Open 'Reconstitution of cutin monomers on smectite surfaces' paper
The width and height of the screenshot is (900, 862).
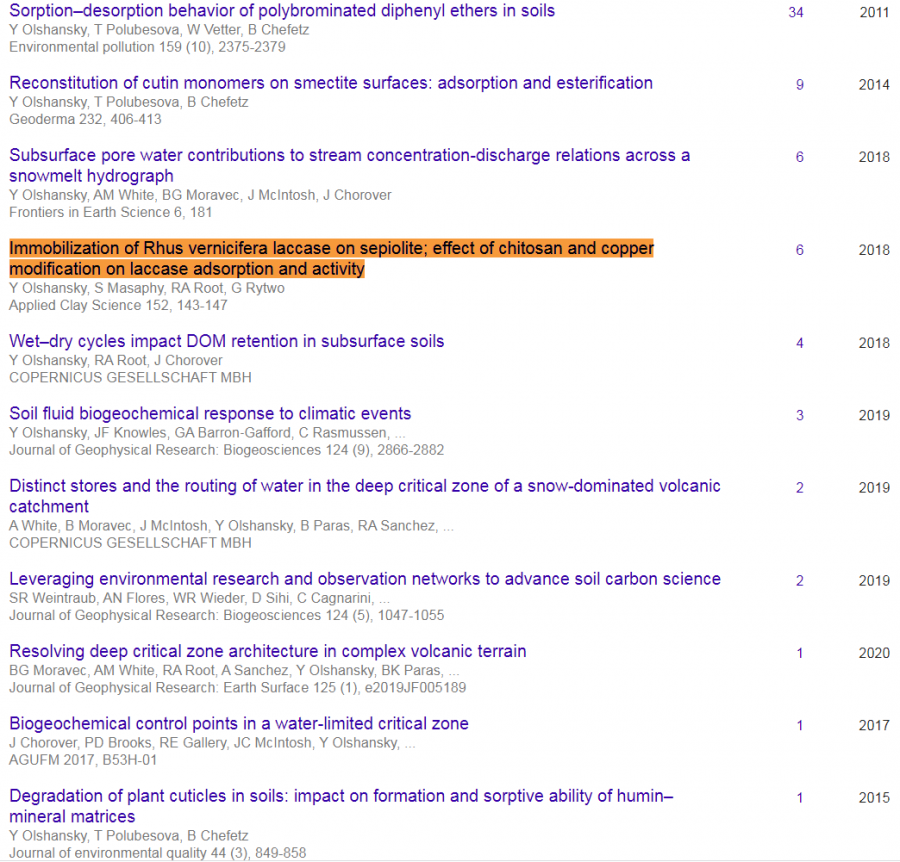click(331, 83)
